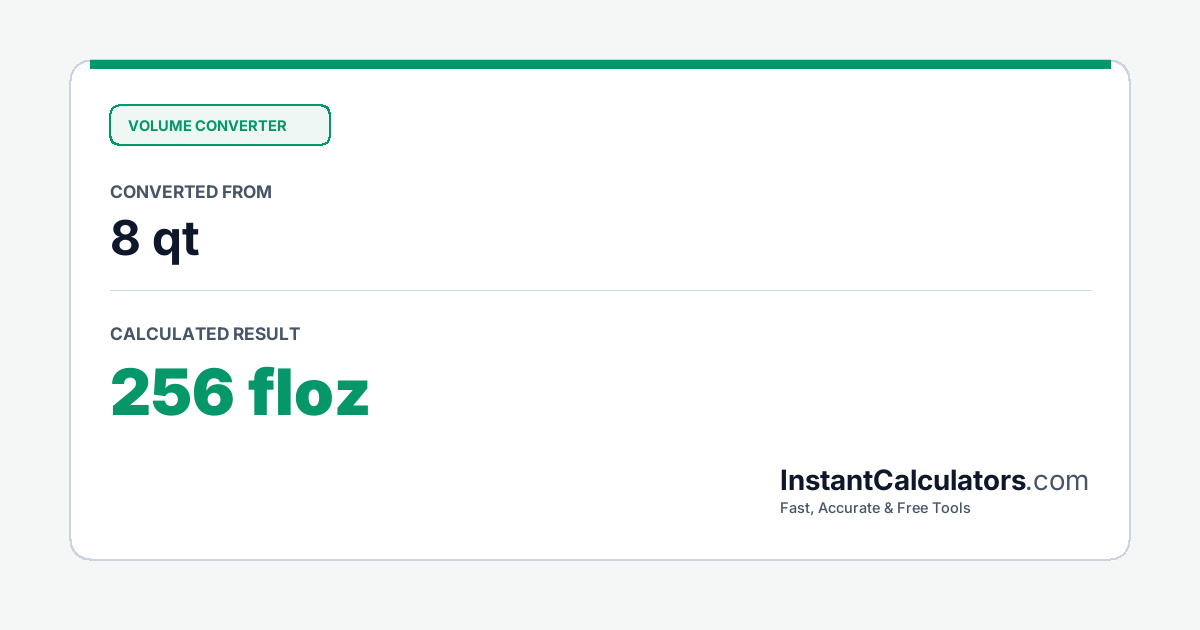Click the Fast, Accurate & Free Tools tagline
This screenshot has width=1200, height=630.
coord(875,508)
